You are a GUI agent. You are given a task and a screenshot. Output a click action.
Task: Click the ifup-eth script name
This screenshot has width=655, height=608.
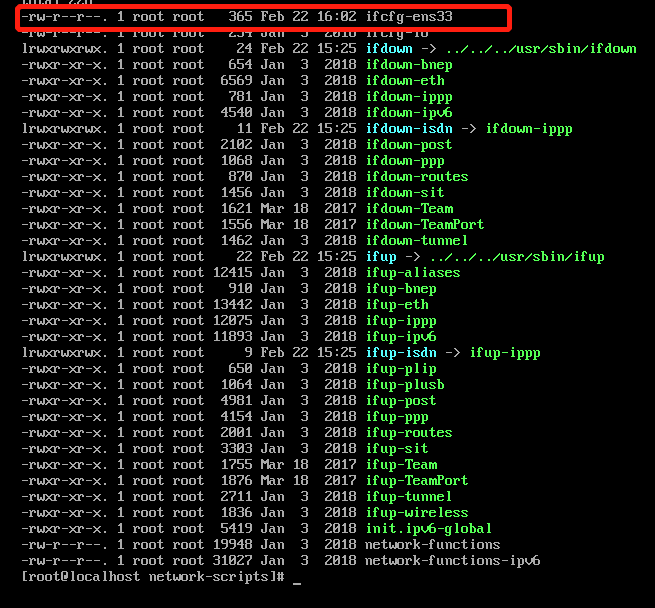[x=397, y=305]
